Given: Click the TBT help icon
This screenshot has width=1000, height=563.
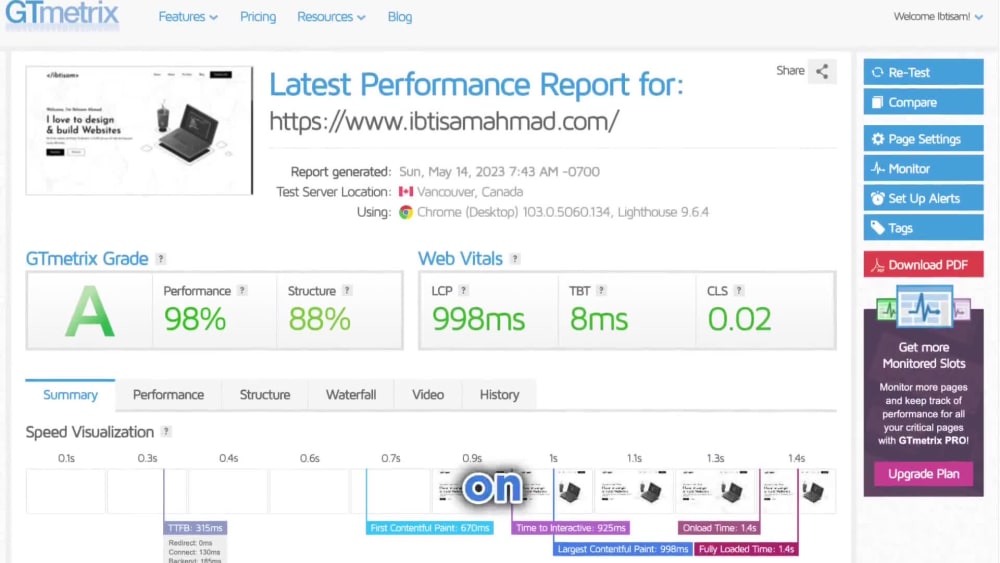Looking at the screenshot, I should 601,291.
